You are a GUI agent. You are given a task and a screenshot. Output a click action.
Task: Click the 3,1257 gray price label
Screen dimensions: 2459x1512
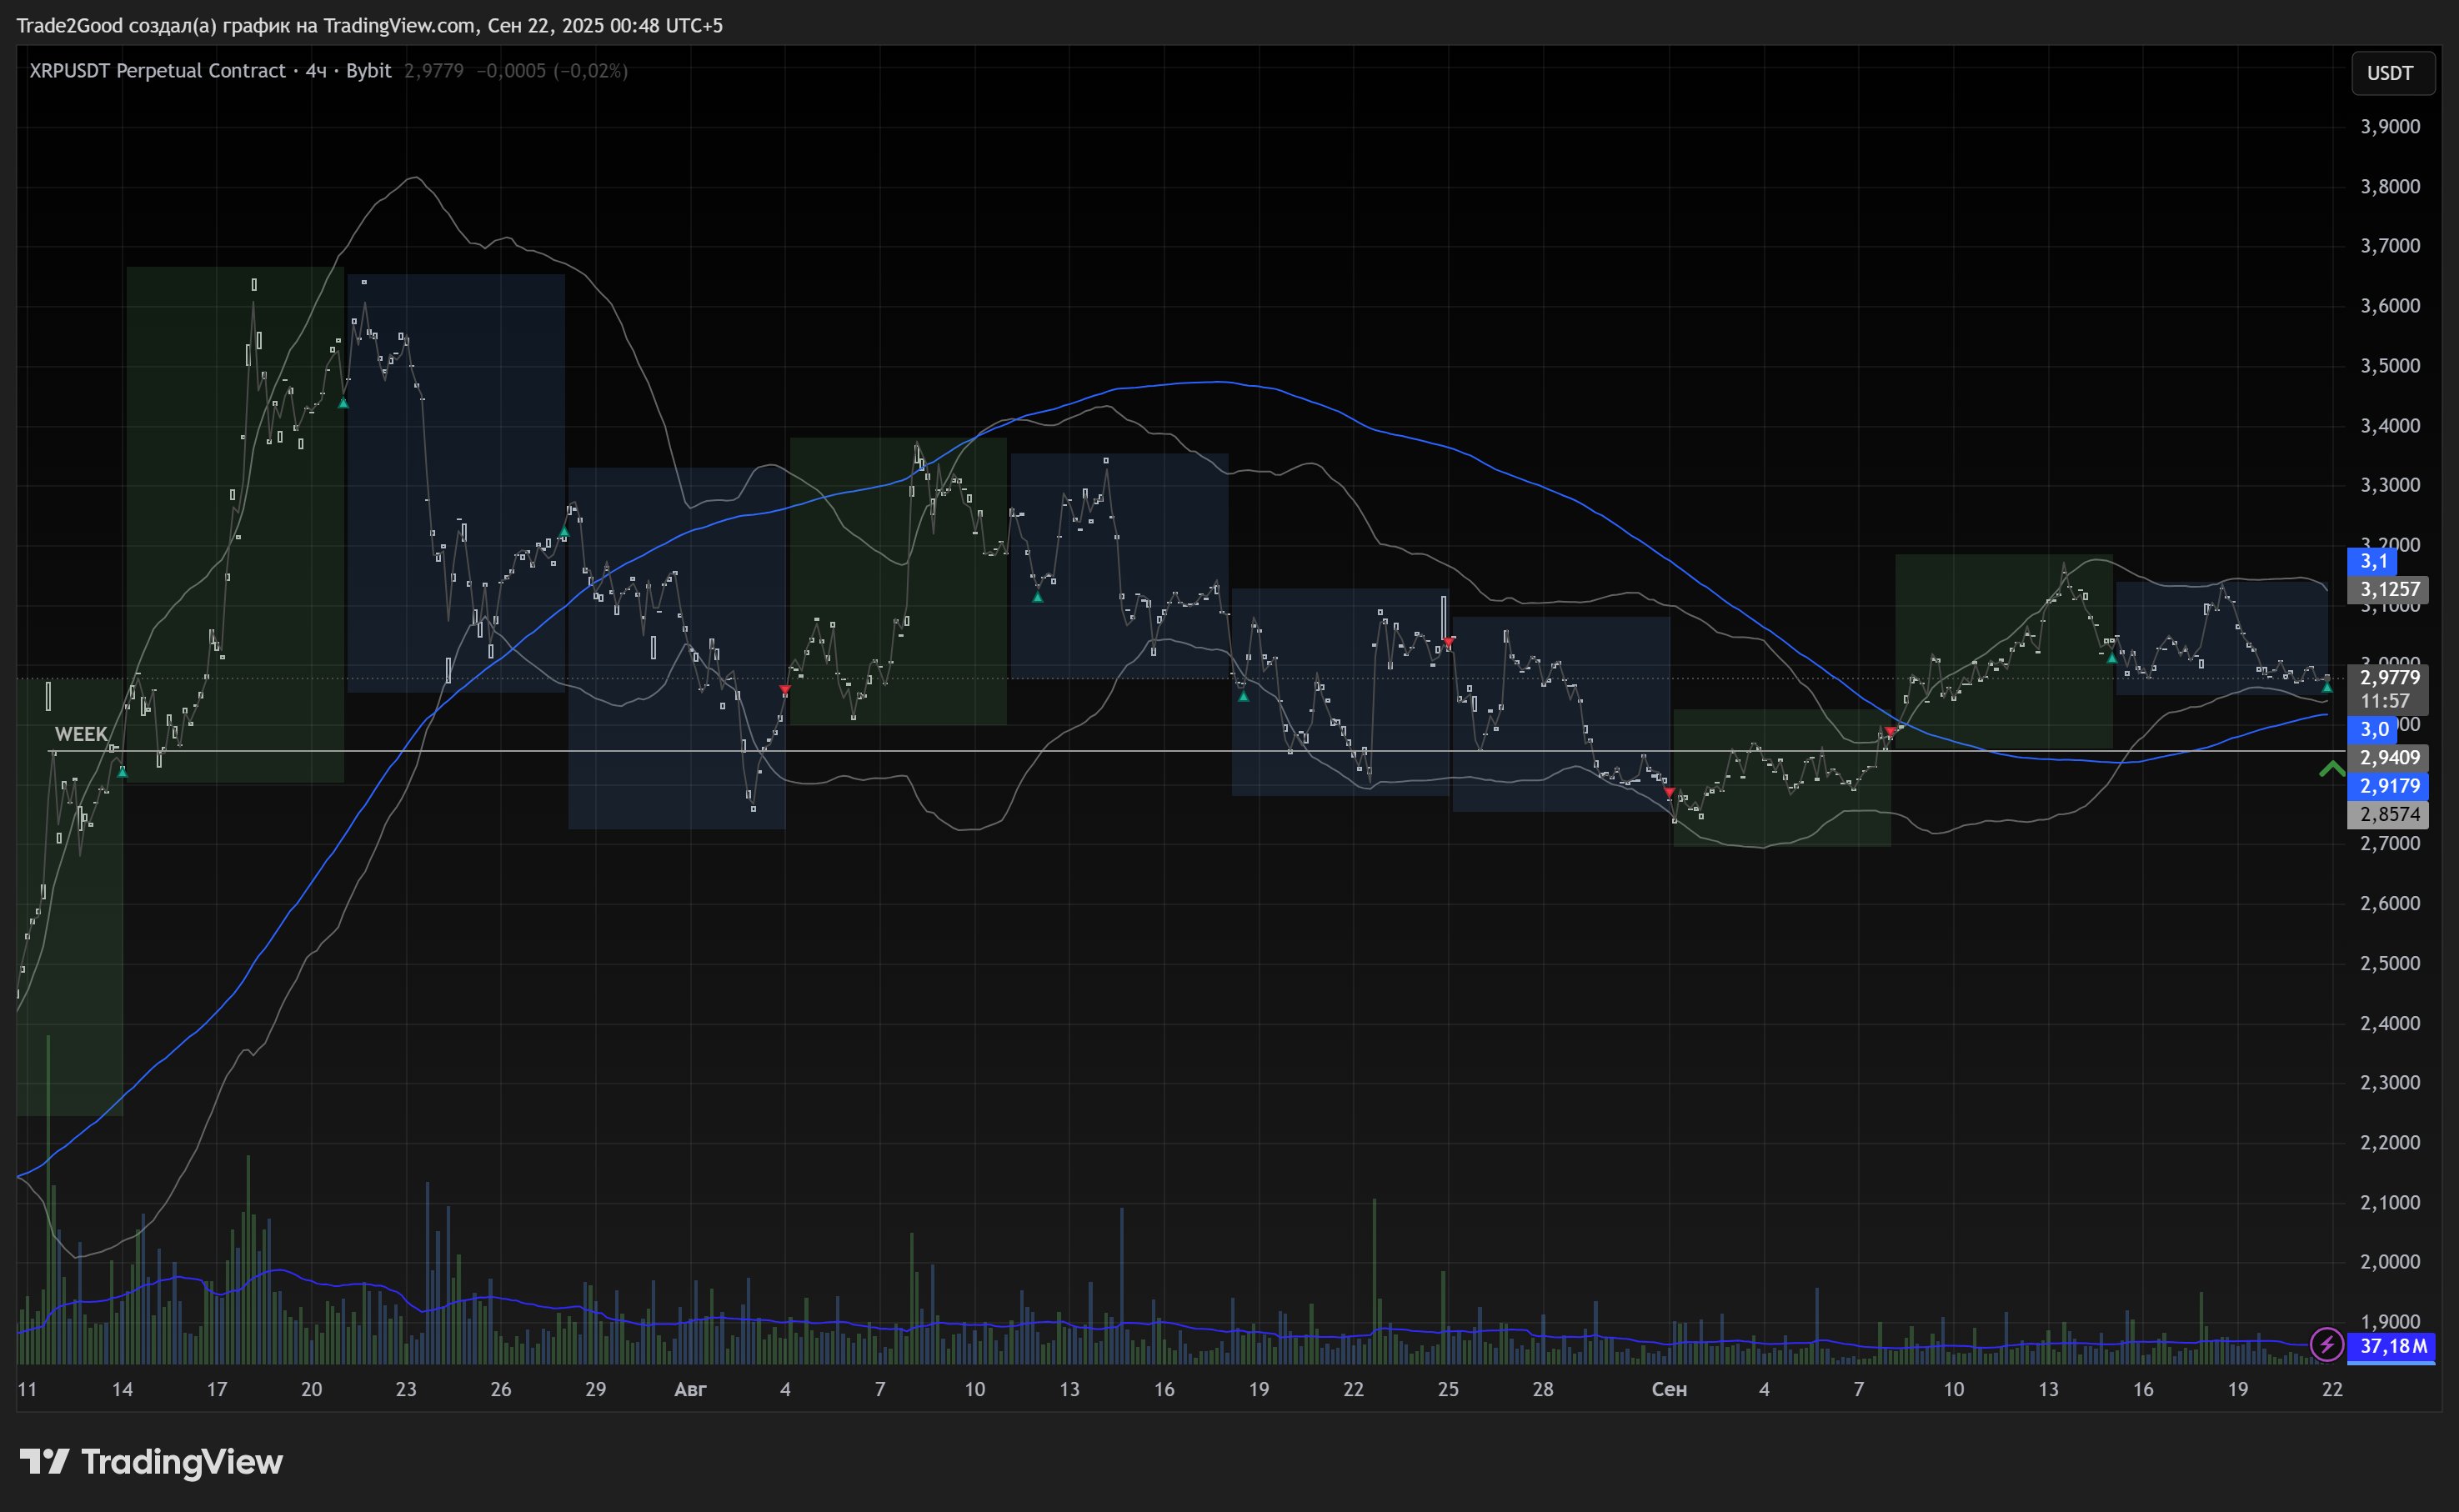(2389, 589)
